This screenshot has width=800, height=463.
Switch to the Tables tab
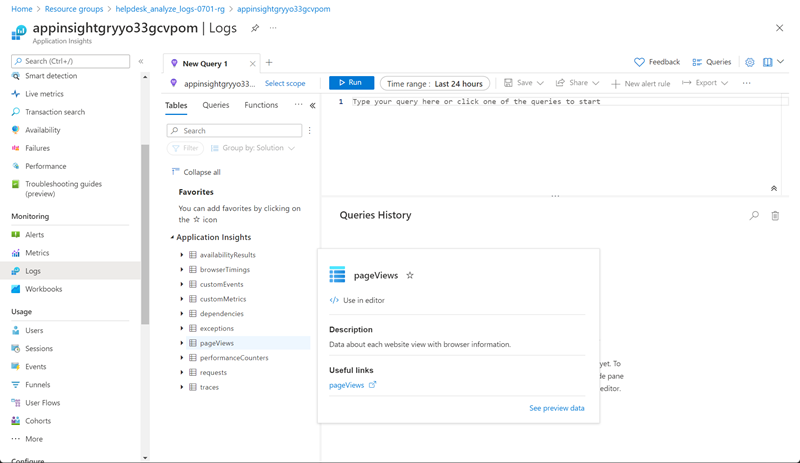tap(176, 105)
